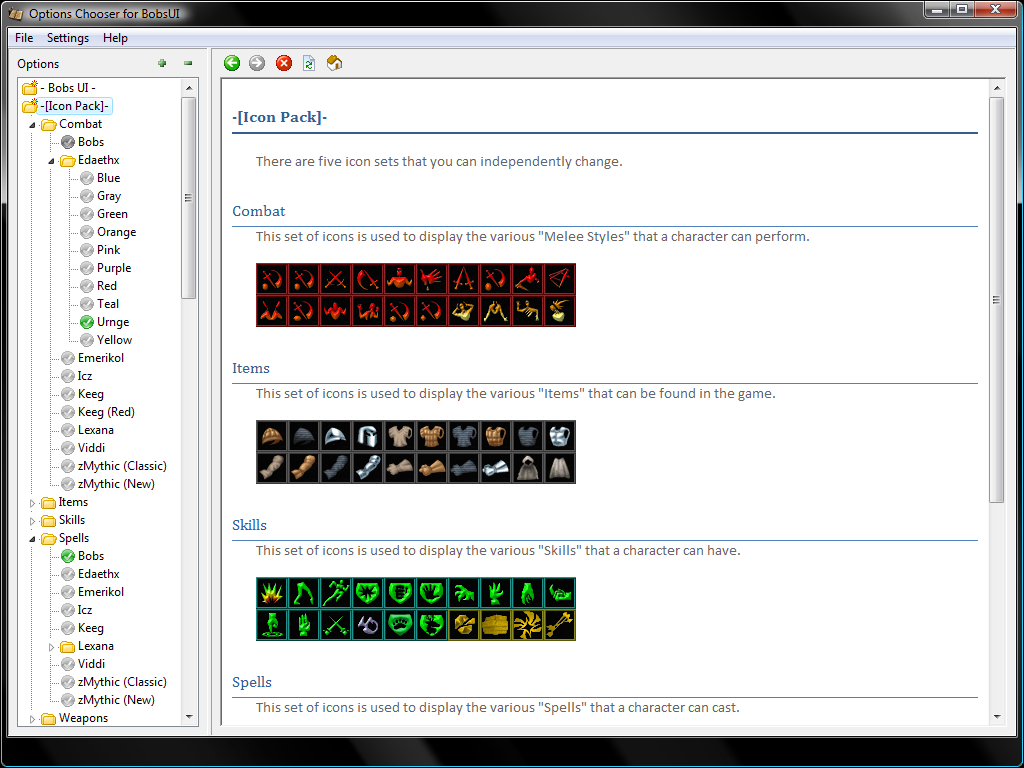The height and width of the screenshot is (768, 1024).
Task: Expand the Weapons tree node
Action: [32, 719]
